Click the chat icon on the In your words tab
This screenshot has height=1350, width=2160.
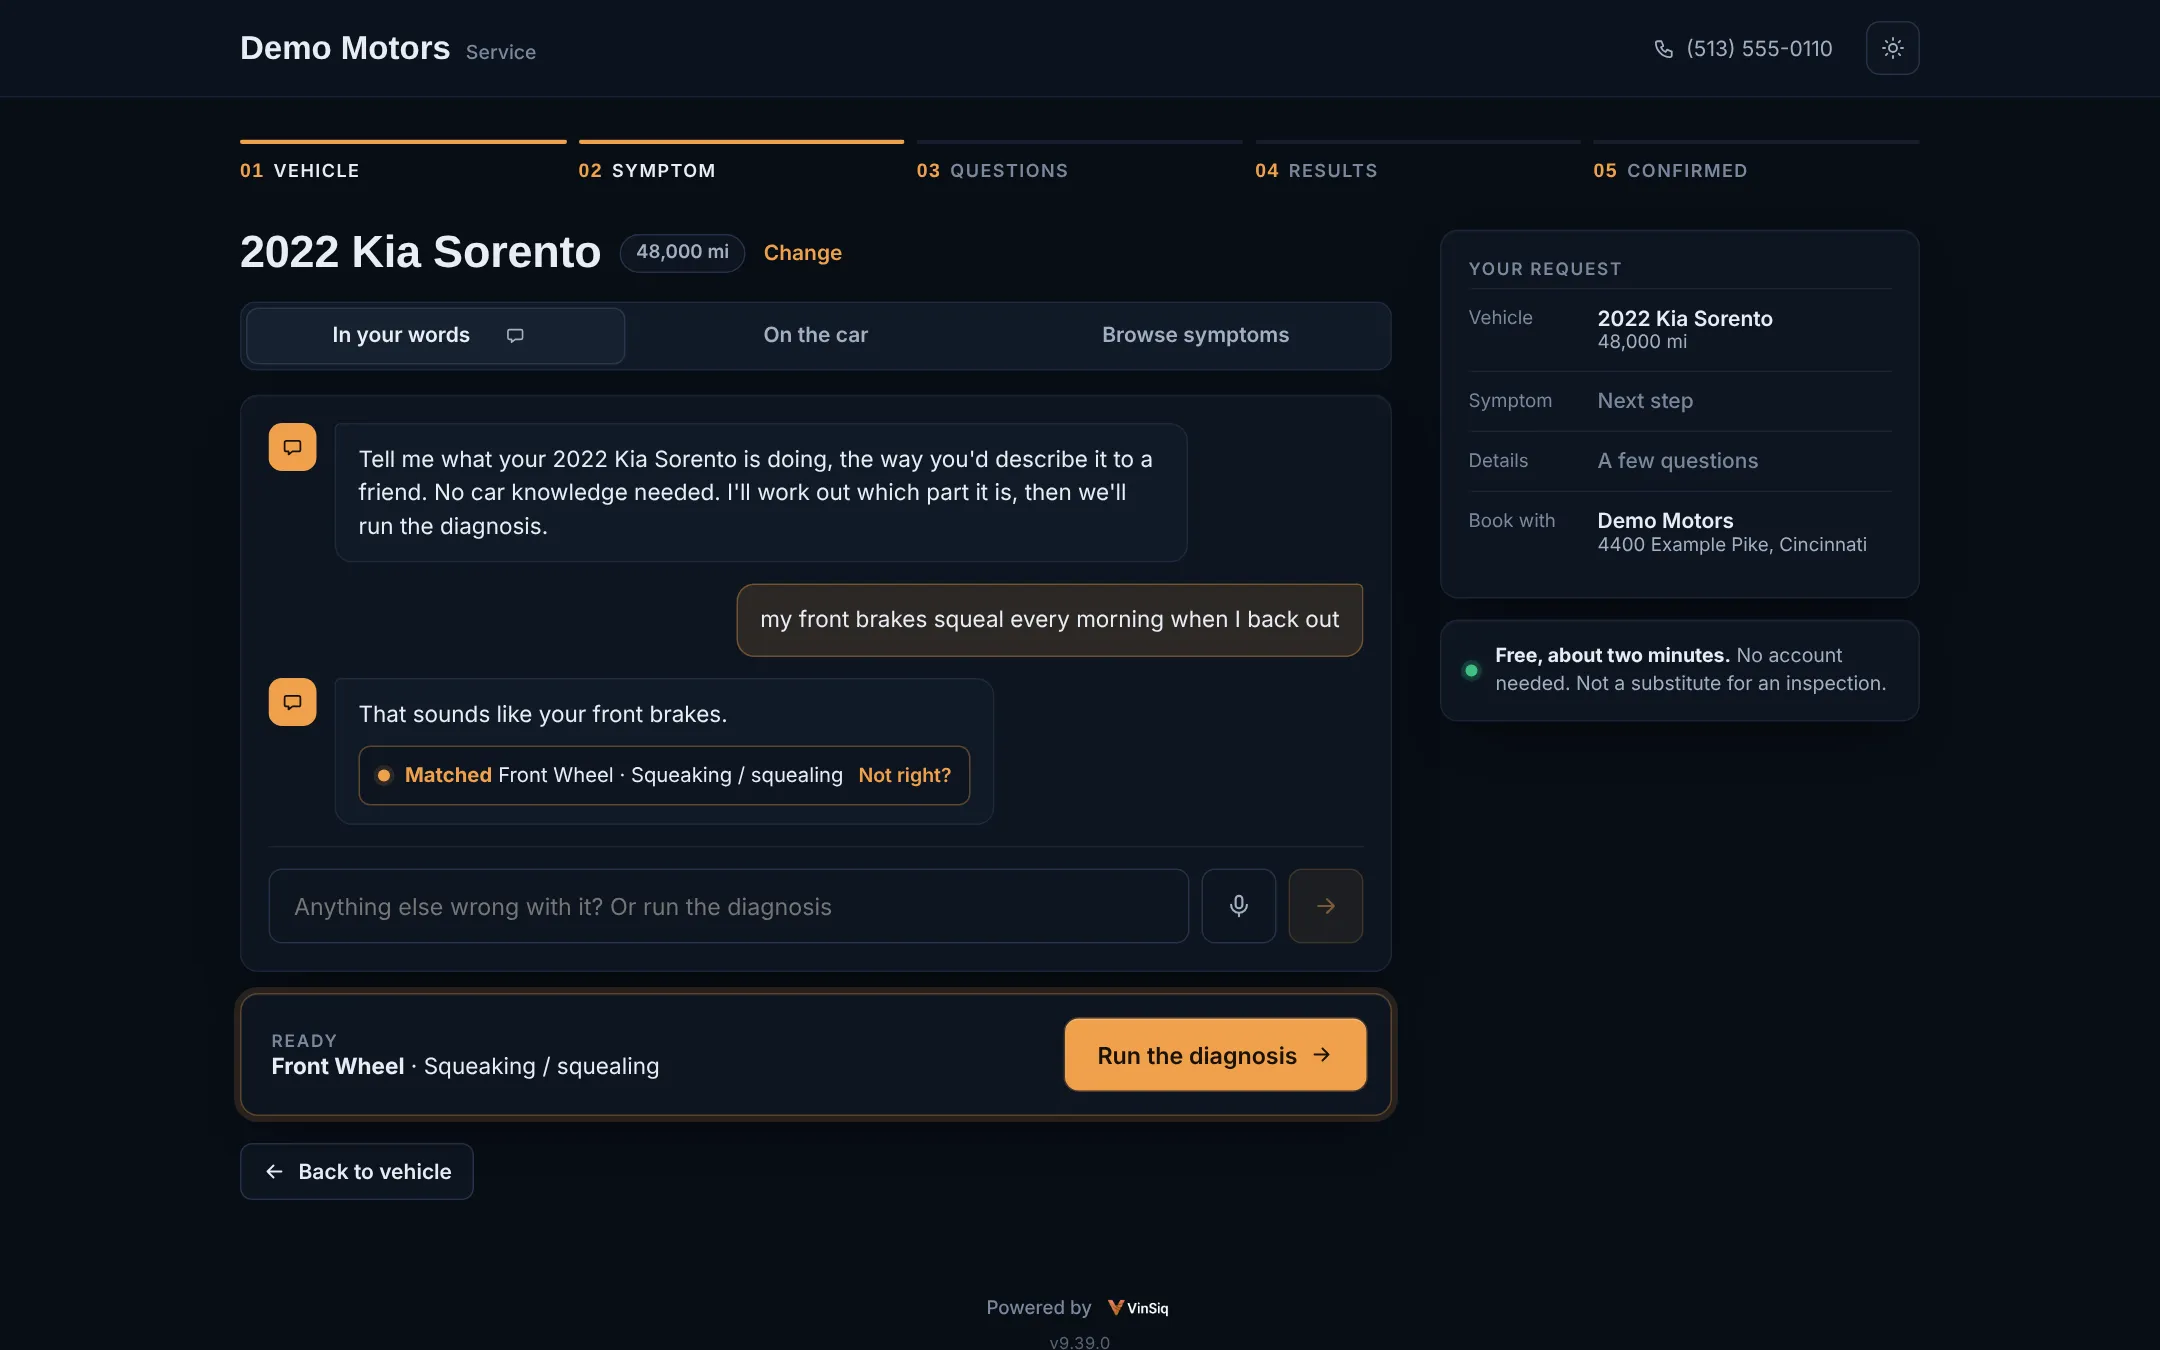click(x=515, y=335)
